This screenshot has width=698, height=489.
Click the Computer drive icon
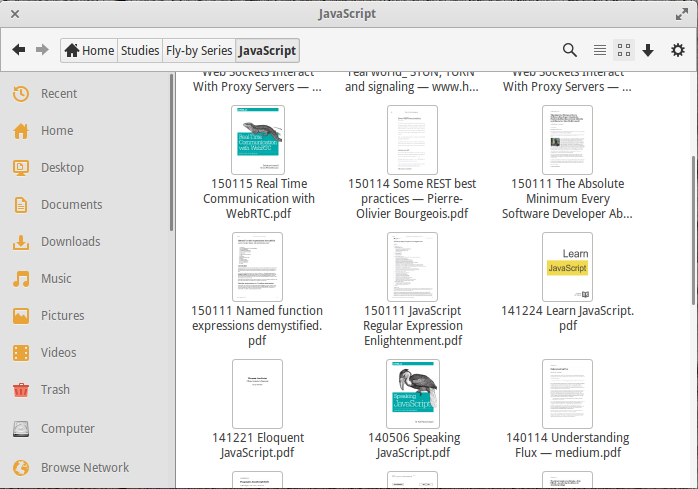(21, 429)
